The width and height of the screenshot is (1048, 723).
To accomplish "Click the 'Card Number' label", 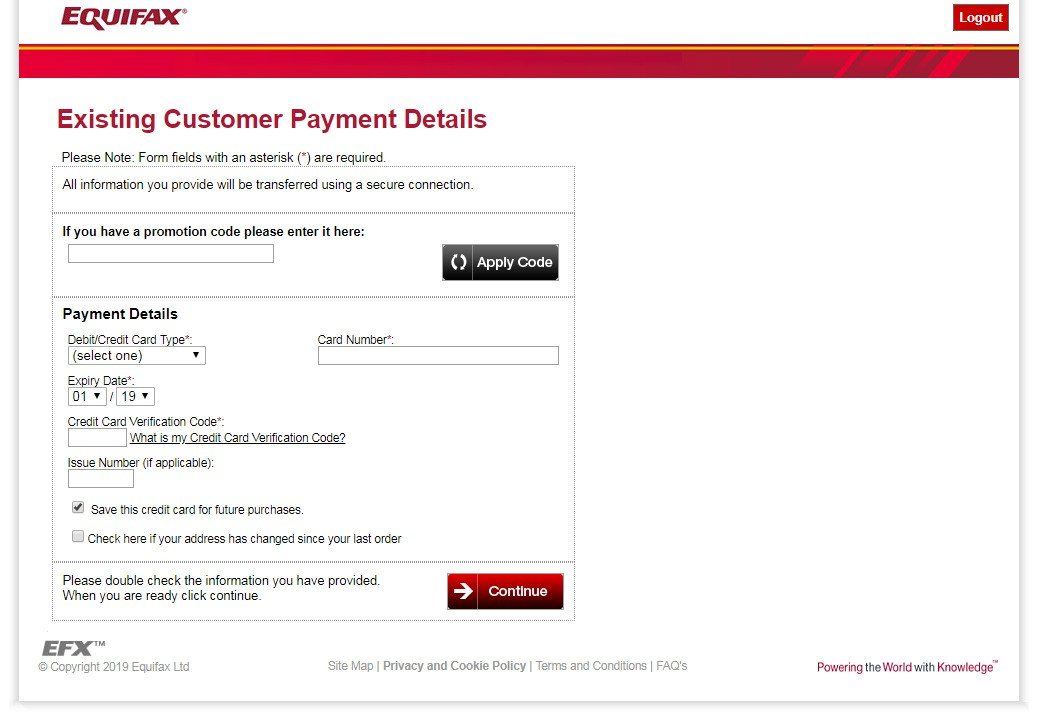I will [x=356, y=339].
